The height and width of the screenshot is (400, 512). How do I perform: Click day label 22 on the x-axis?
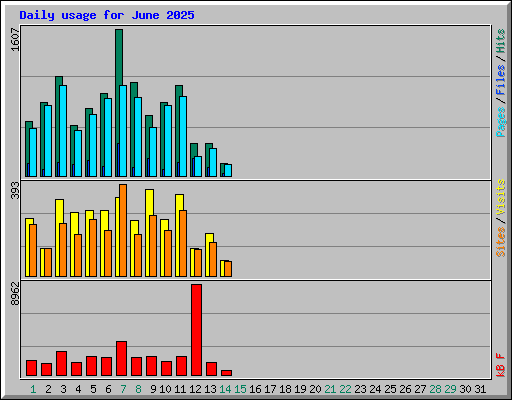point(345,389)
